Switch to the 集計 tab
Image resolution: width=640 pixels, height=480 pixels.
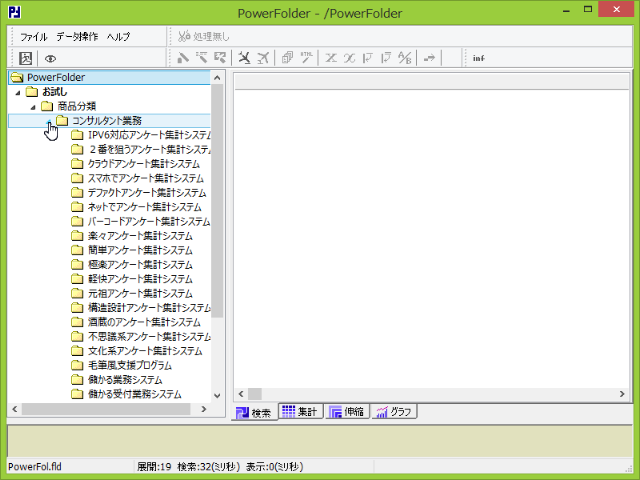[301, 411]
